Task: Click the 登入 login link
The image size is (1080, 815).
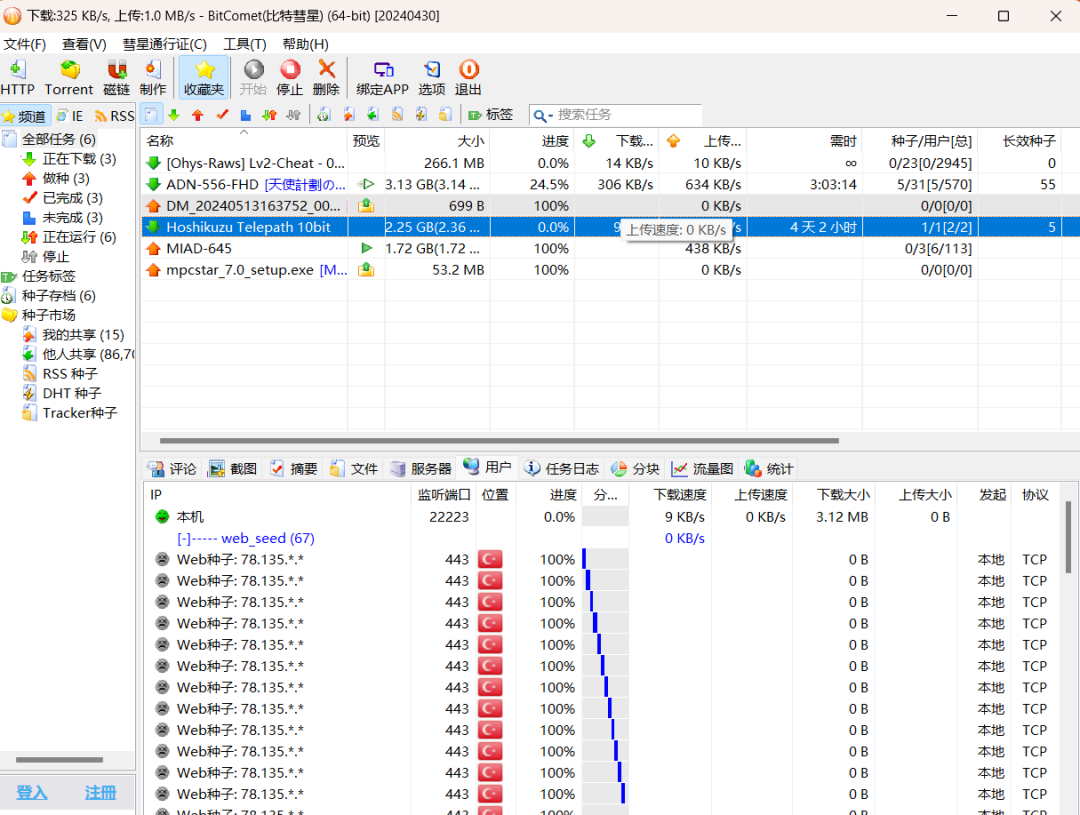Action: click(x=32, y=792)
